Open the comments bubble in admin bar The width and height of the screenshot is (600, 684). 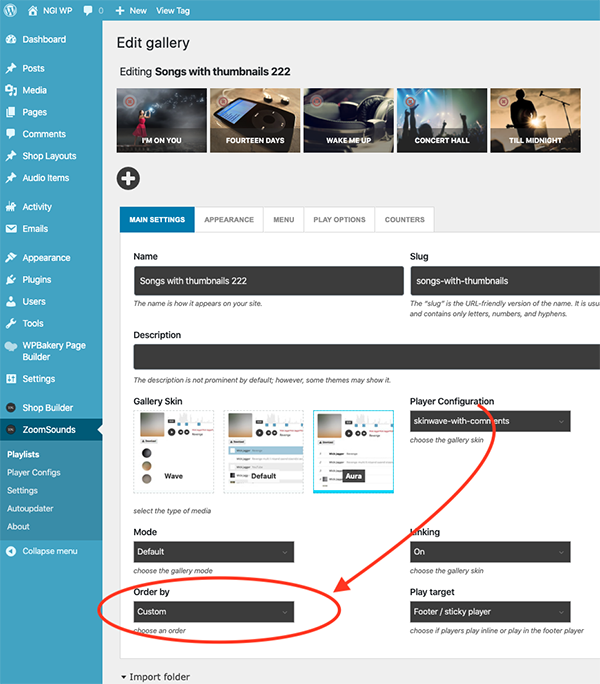click(x=90, y=10)
